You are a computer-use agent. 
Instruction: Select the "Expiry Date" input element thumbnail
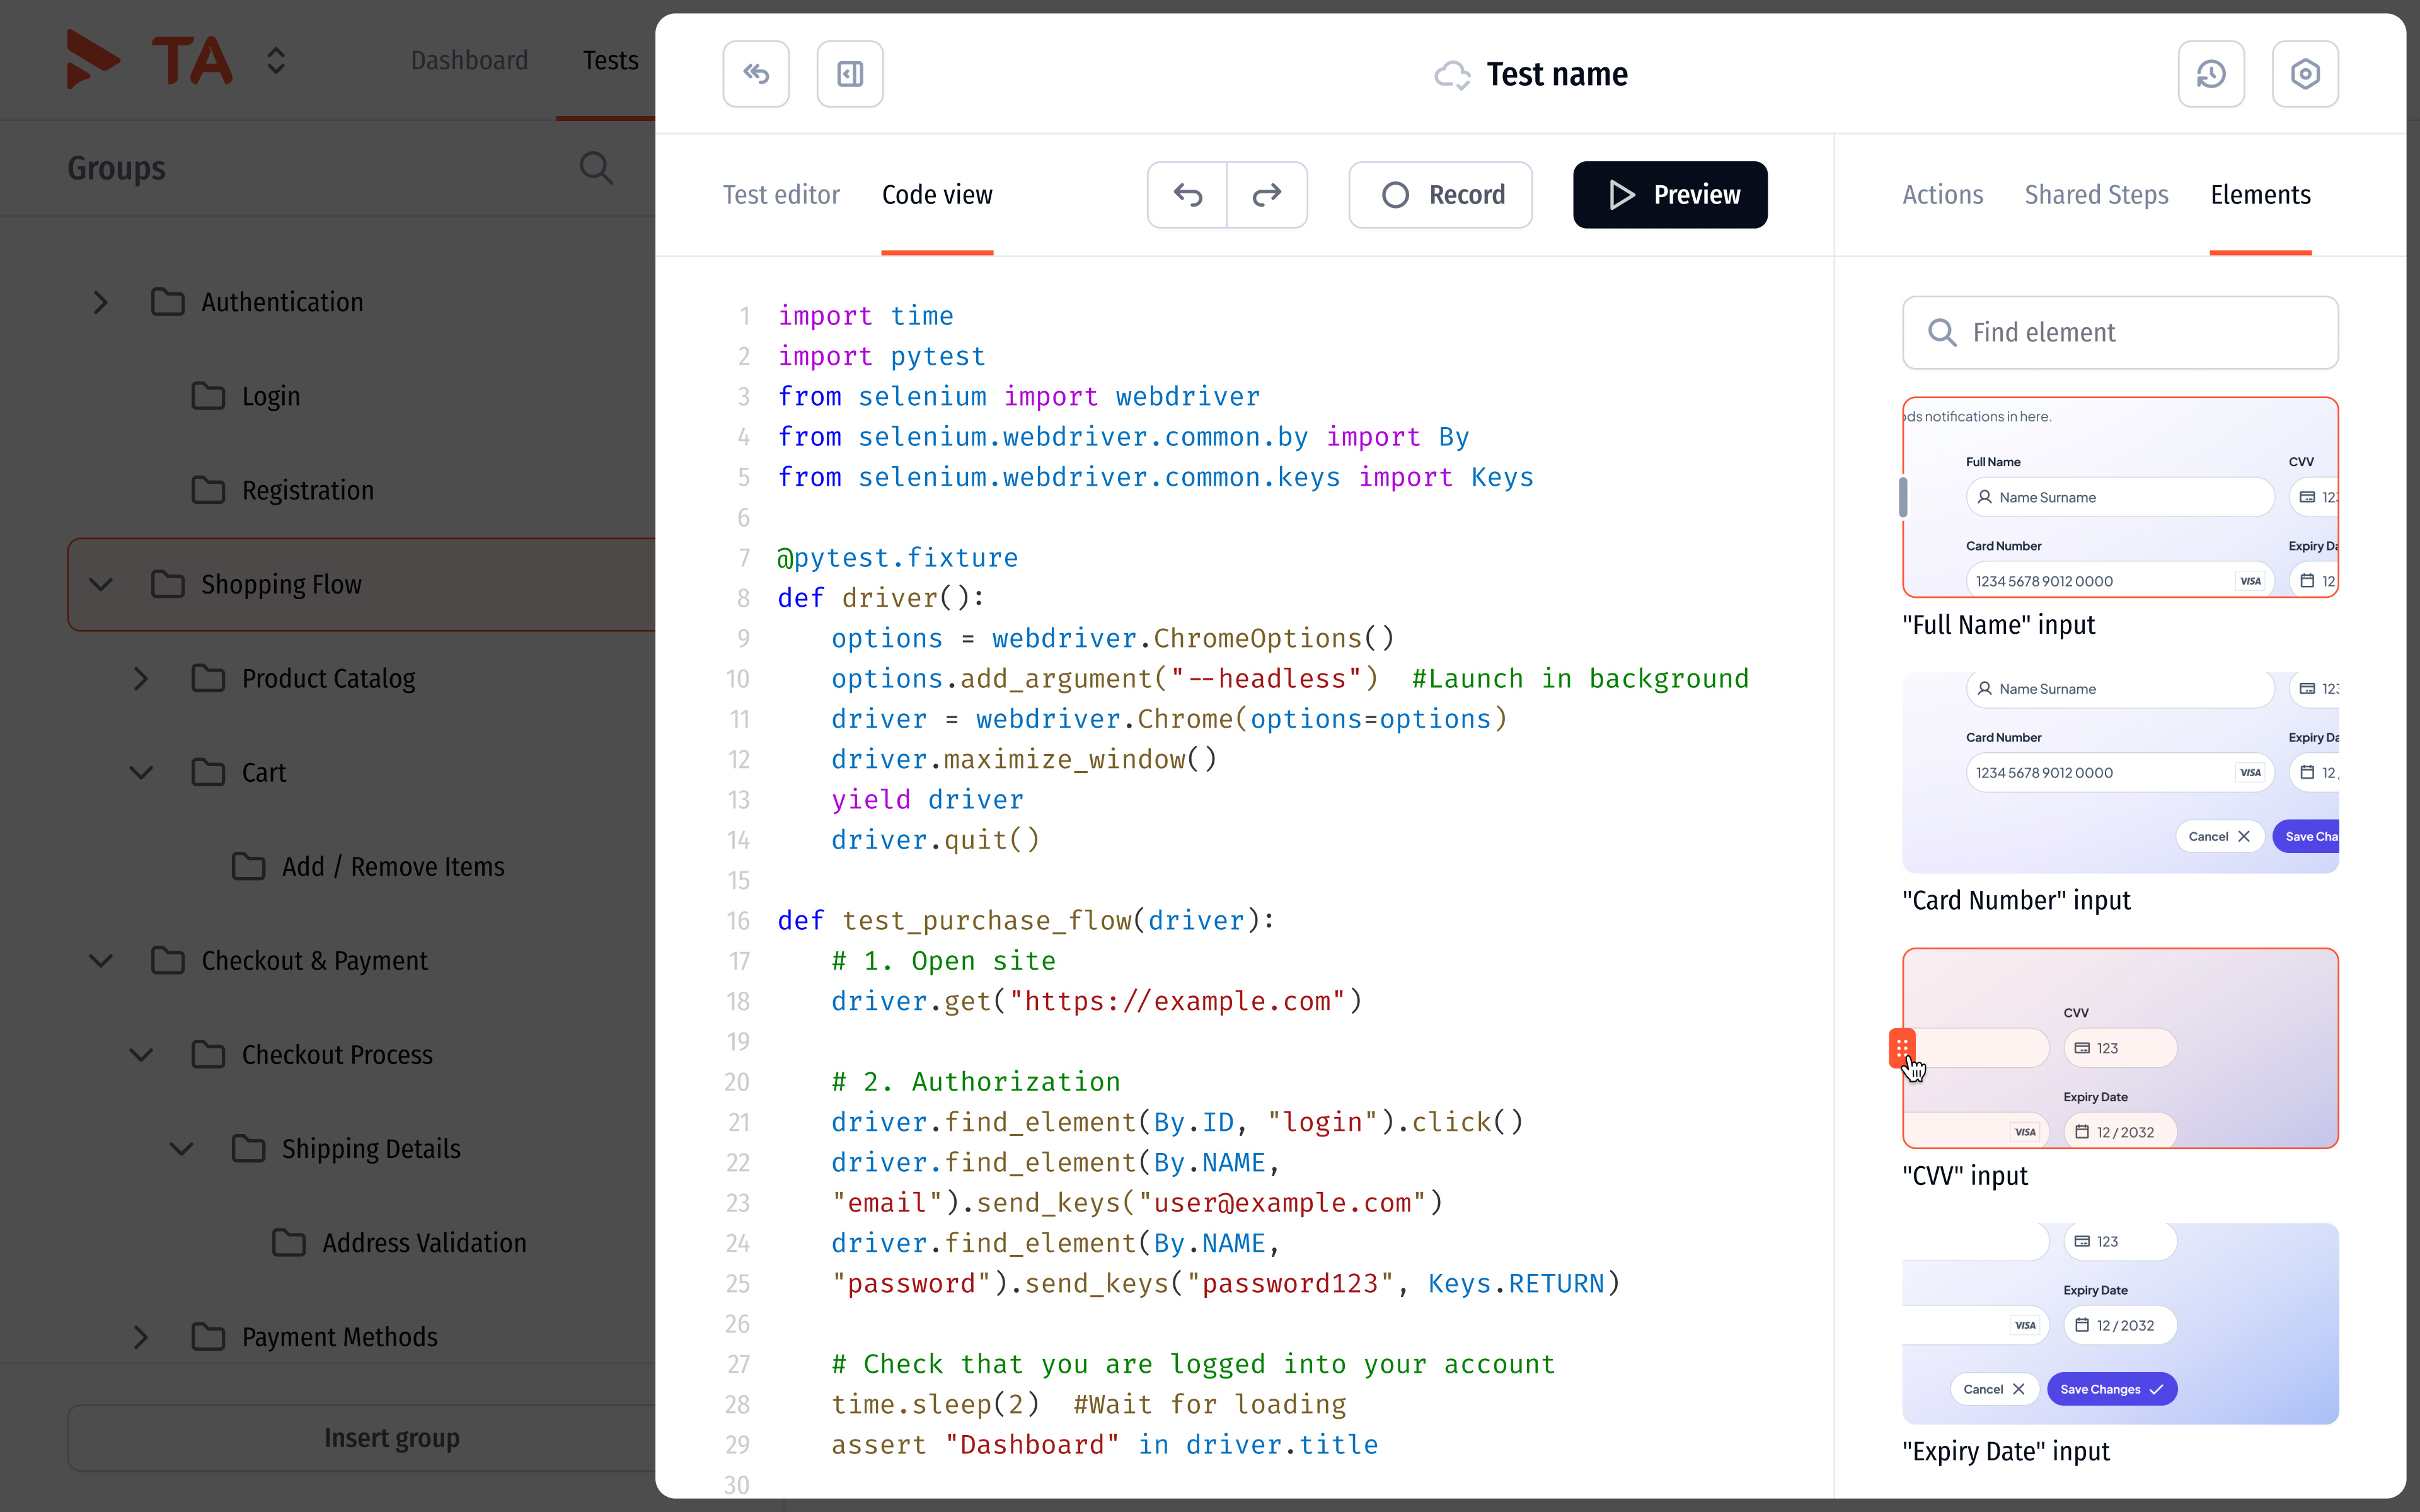(x=2120, y=1324)
